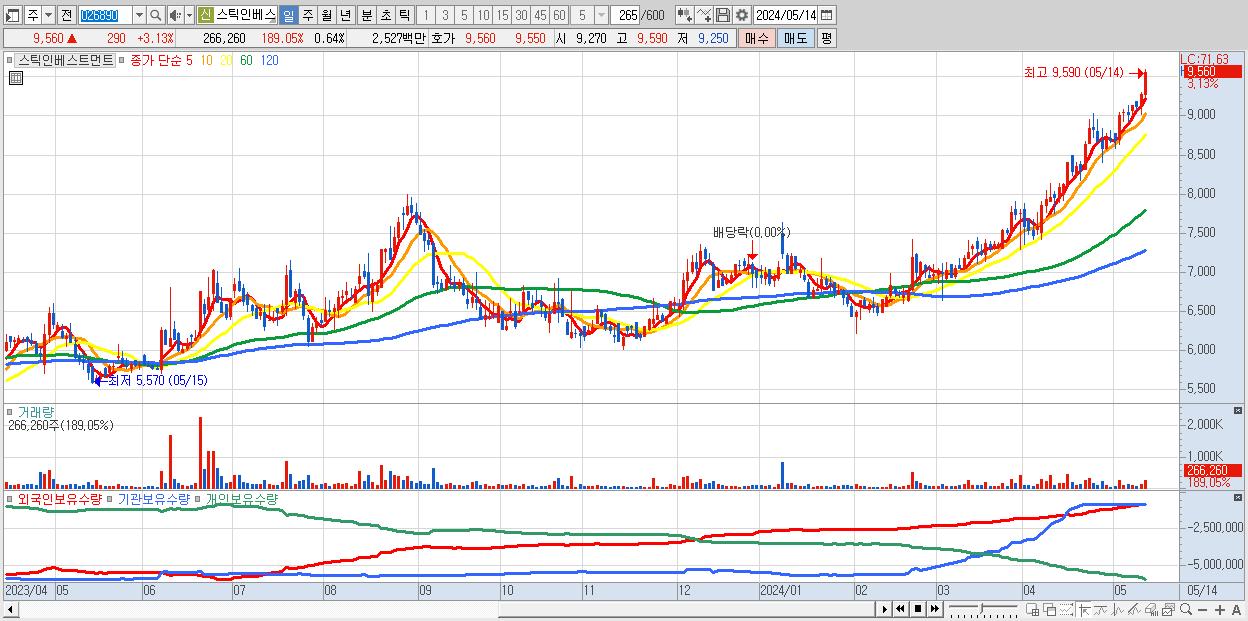Expand the stock code history dropdown
The height and width of the screenshot is (621, 1248).
click(139, 15)
